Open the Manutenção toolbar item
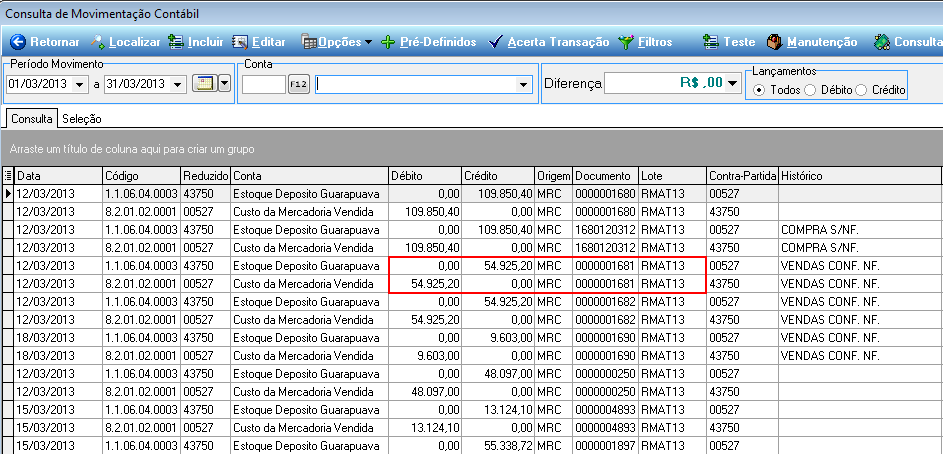 point(812,42)
